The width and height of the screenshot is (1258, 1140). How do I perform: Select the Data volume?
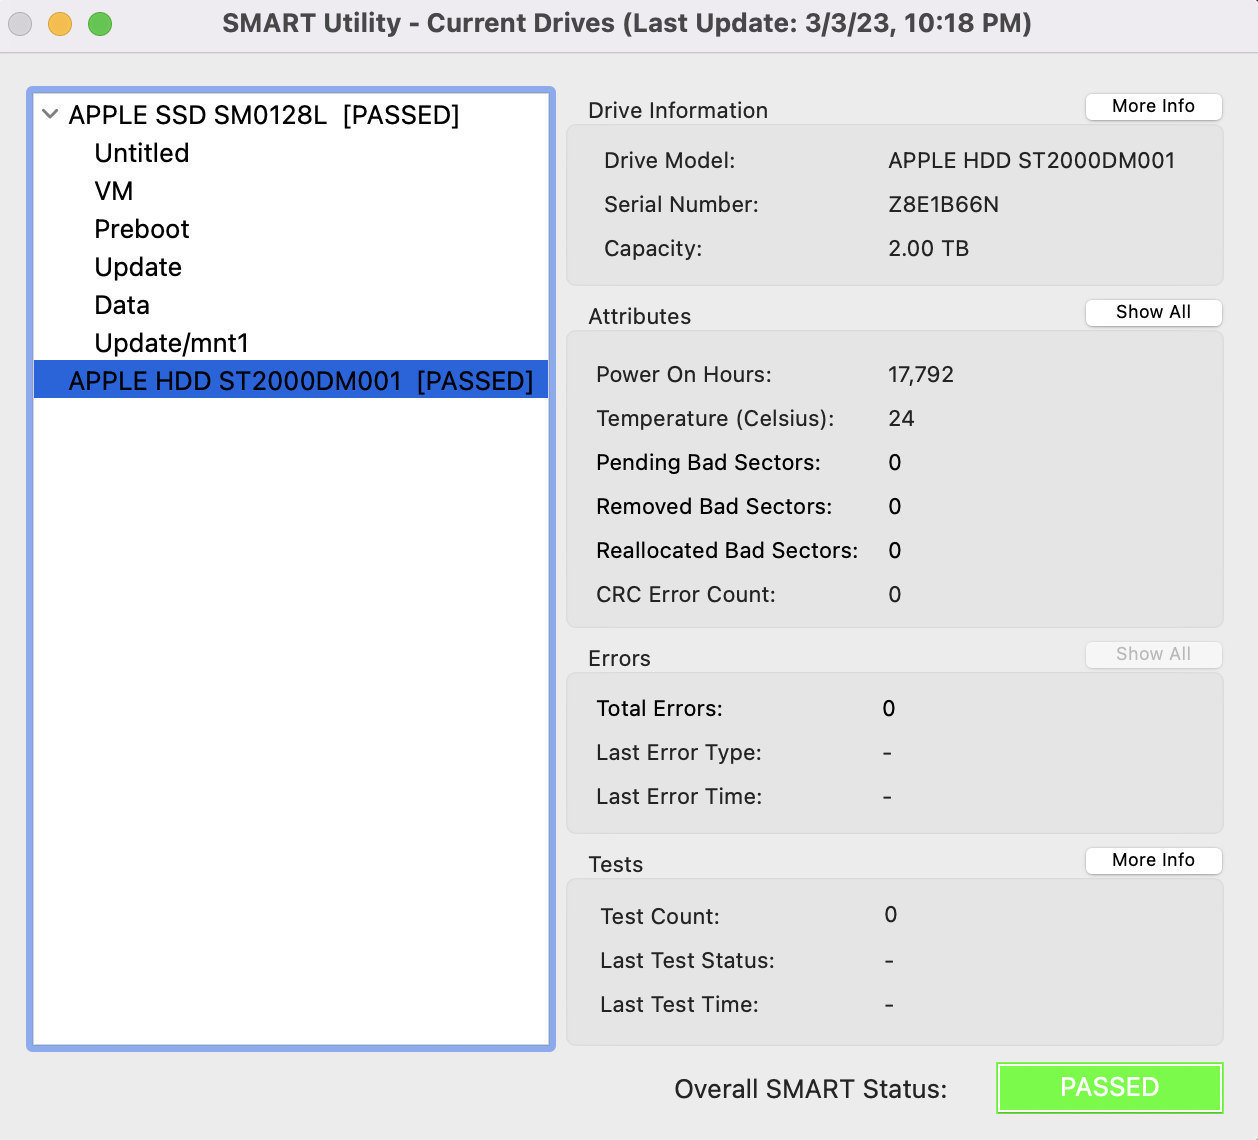[122, 305]
